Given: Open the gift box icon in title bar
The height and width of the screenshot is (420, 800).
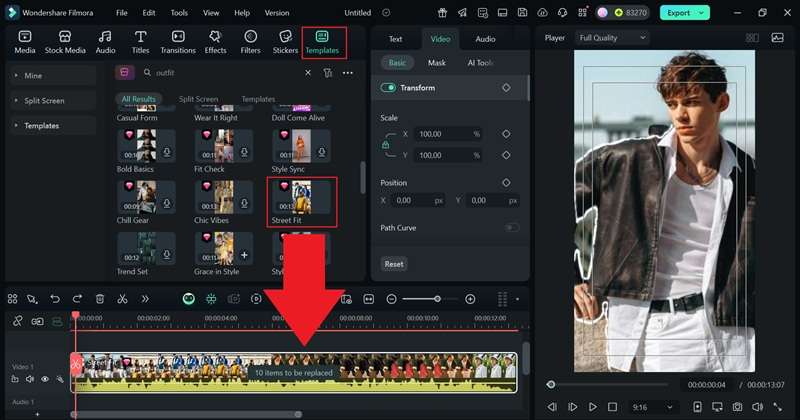Looking at the screenshot, I should [442, 13].
